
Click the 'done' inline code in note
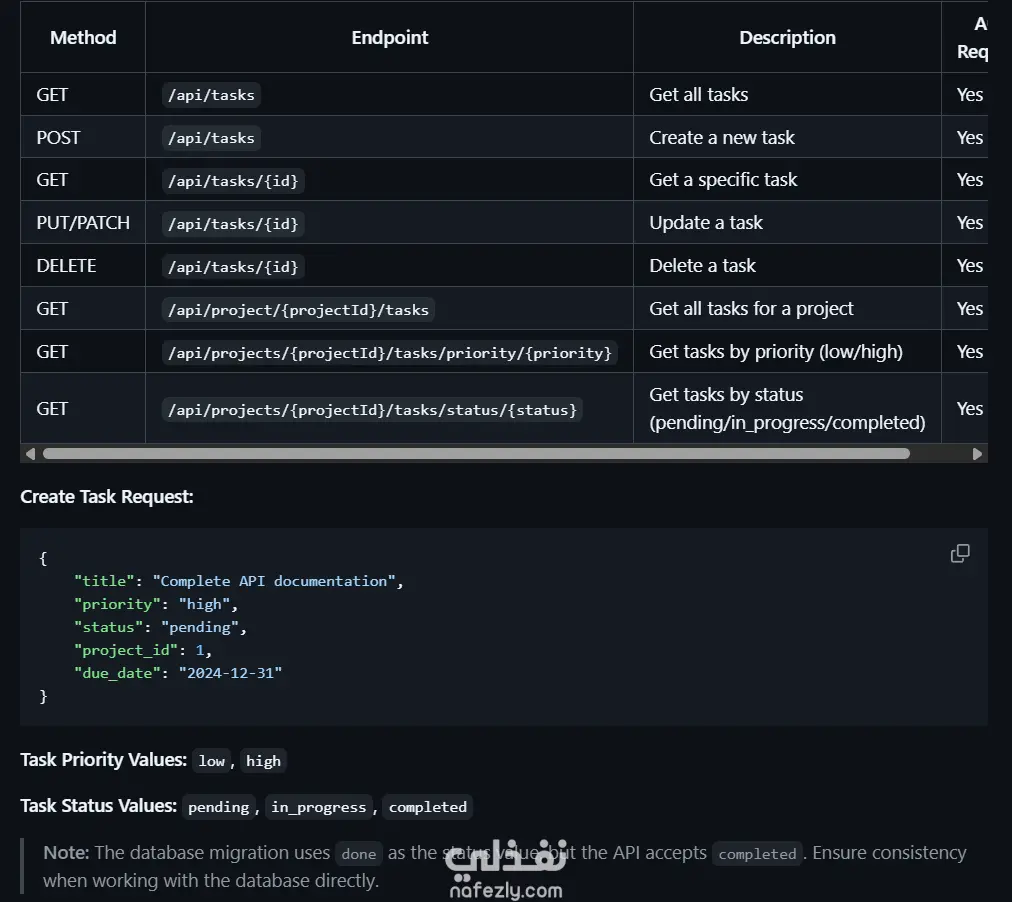[x=358, y=854]
